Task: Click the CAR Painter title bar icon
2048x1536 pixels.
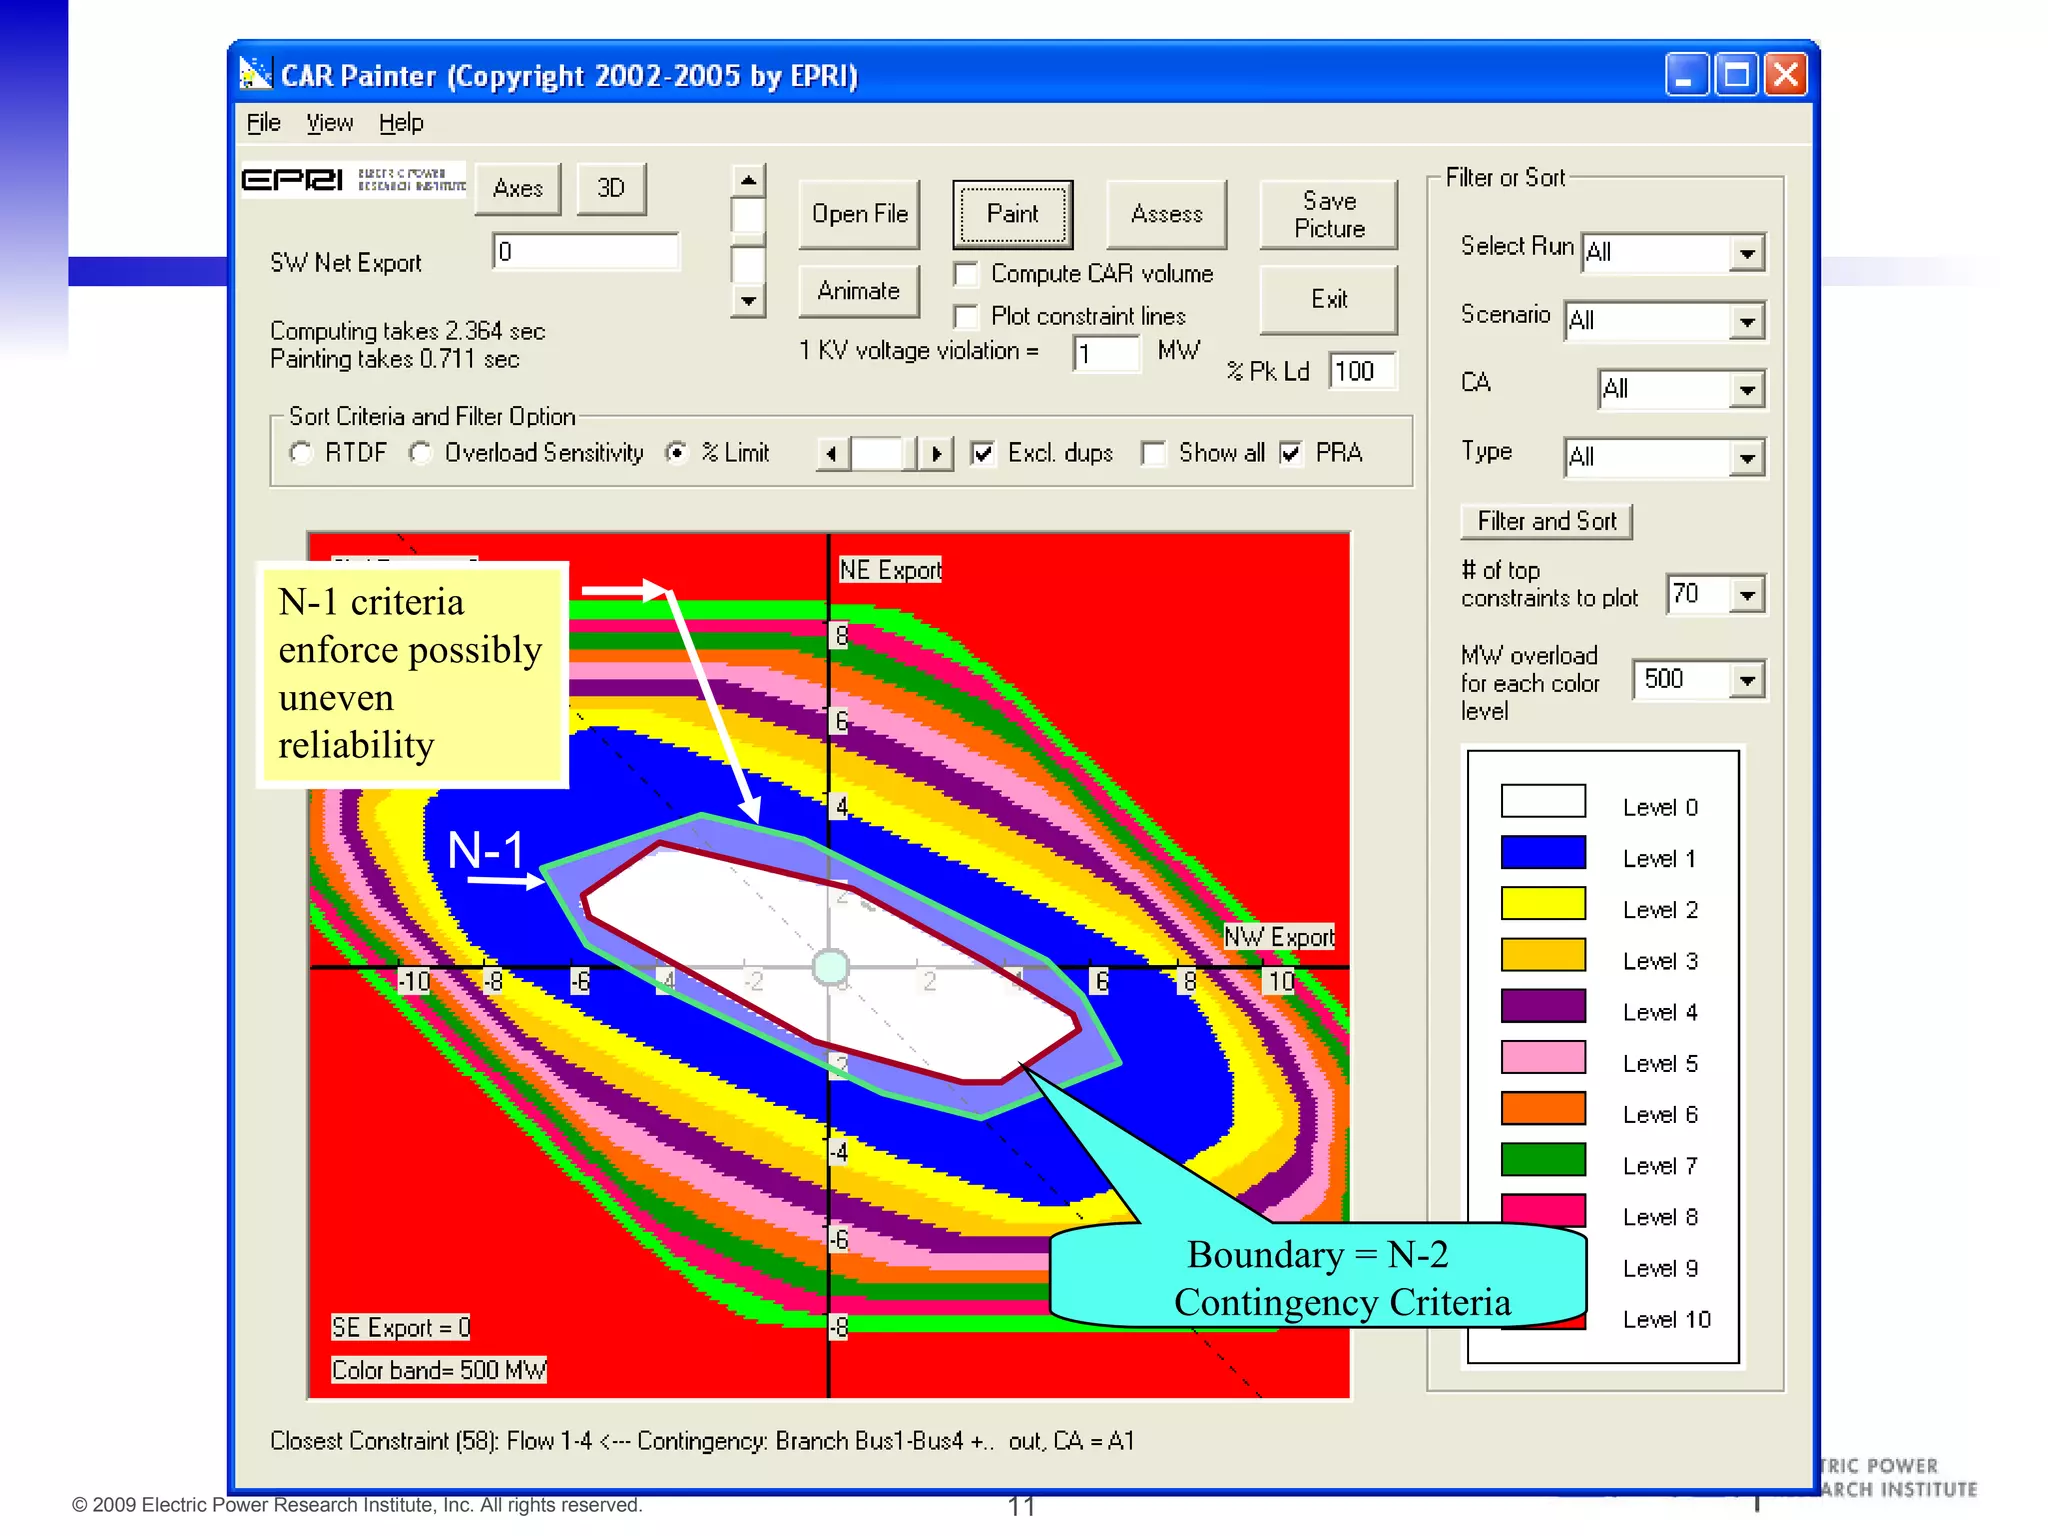Action: [256, 74]
